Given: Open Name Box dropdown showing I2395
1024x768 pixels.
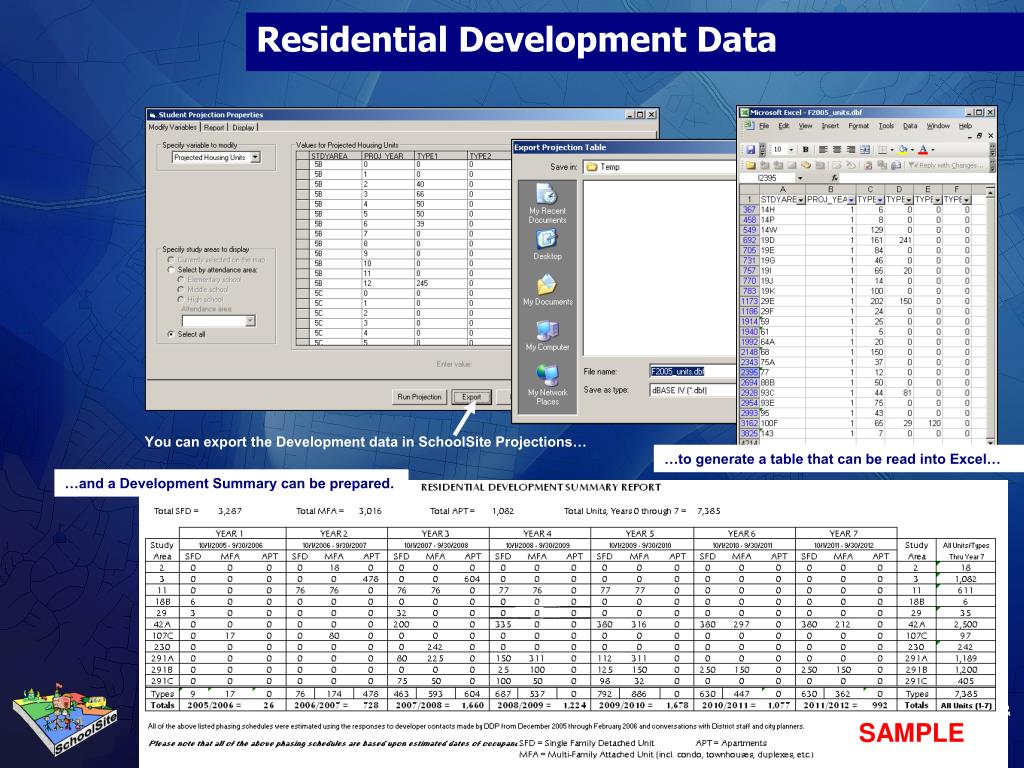Looking at the screenshot, I should pyautogui.click(x=800, y=178).
